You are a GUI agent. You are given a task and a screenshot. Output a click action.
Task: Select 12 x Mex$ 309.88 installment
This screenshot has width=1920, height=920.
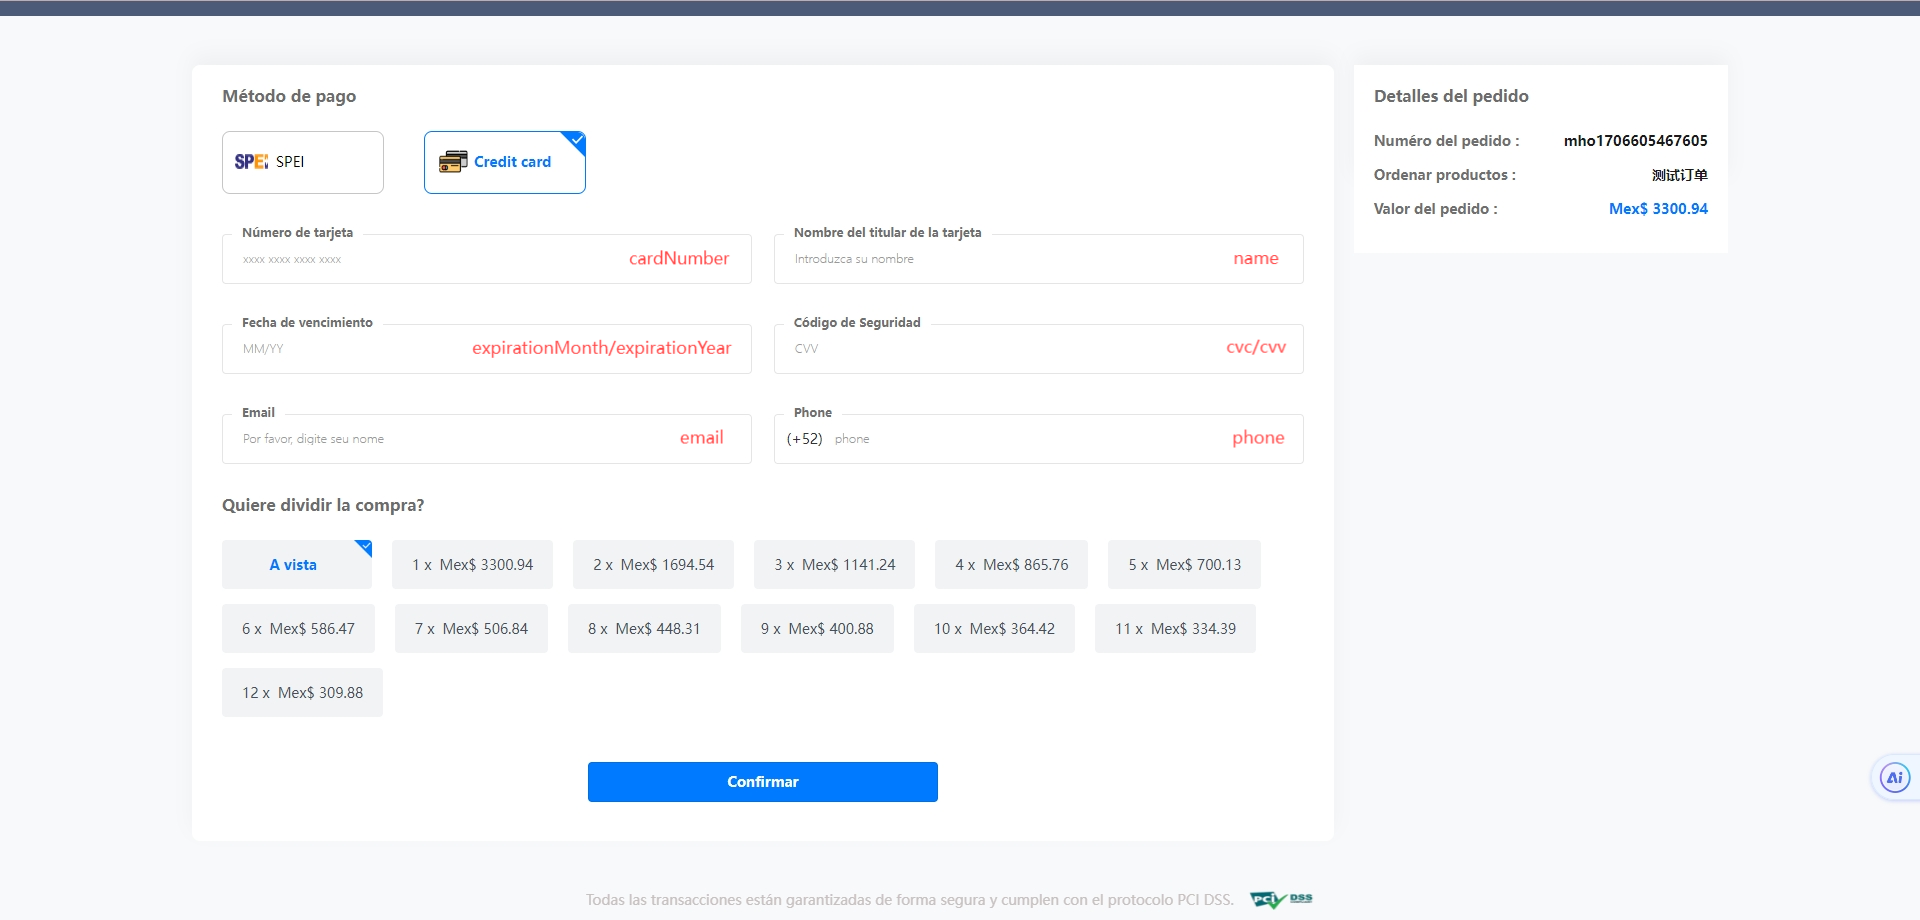click(x=302, y=693)
